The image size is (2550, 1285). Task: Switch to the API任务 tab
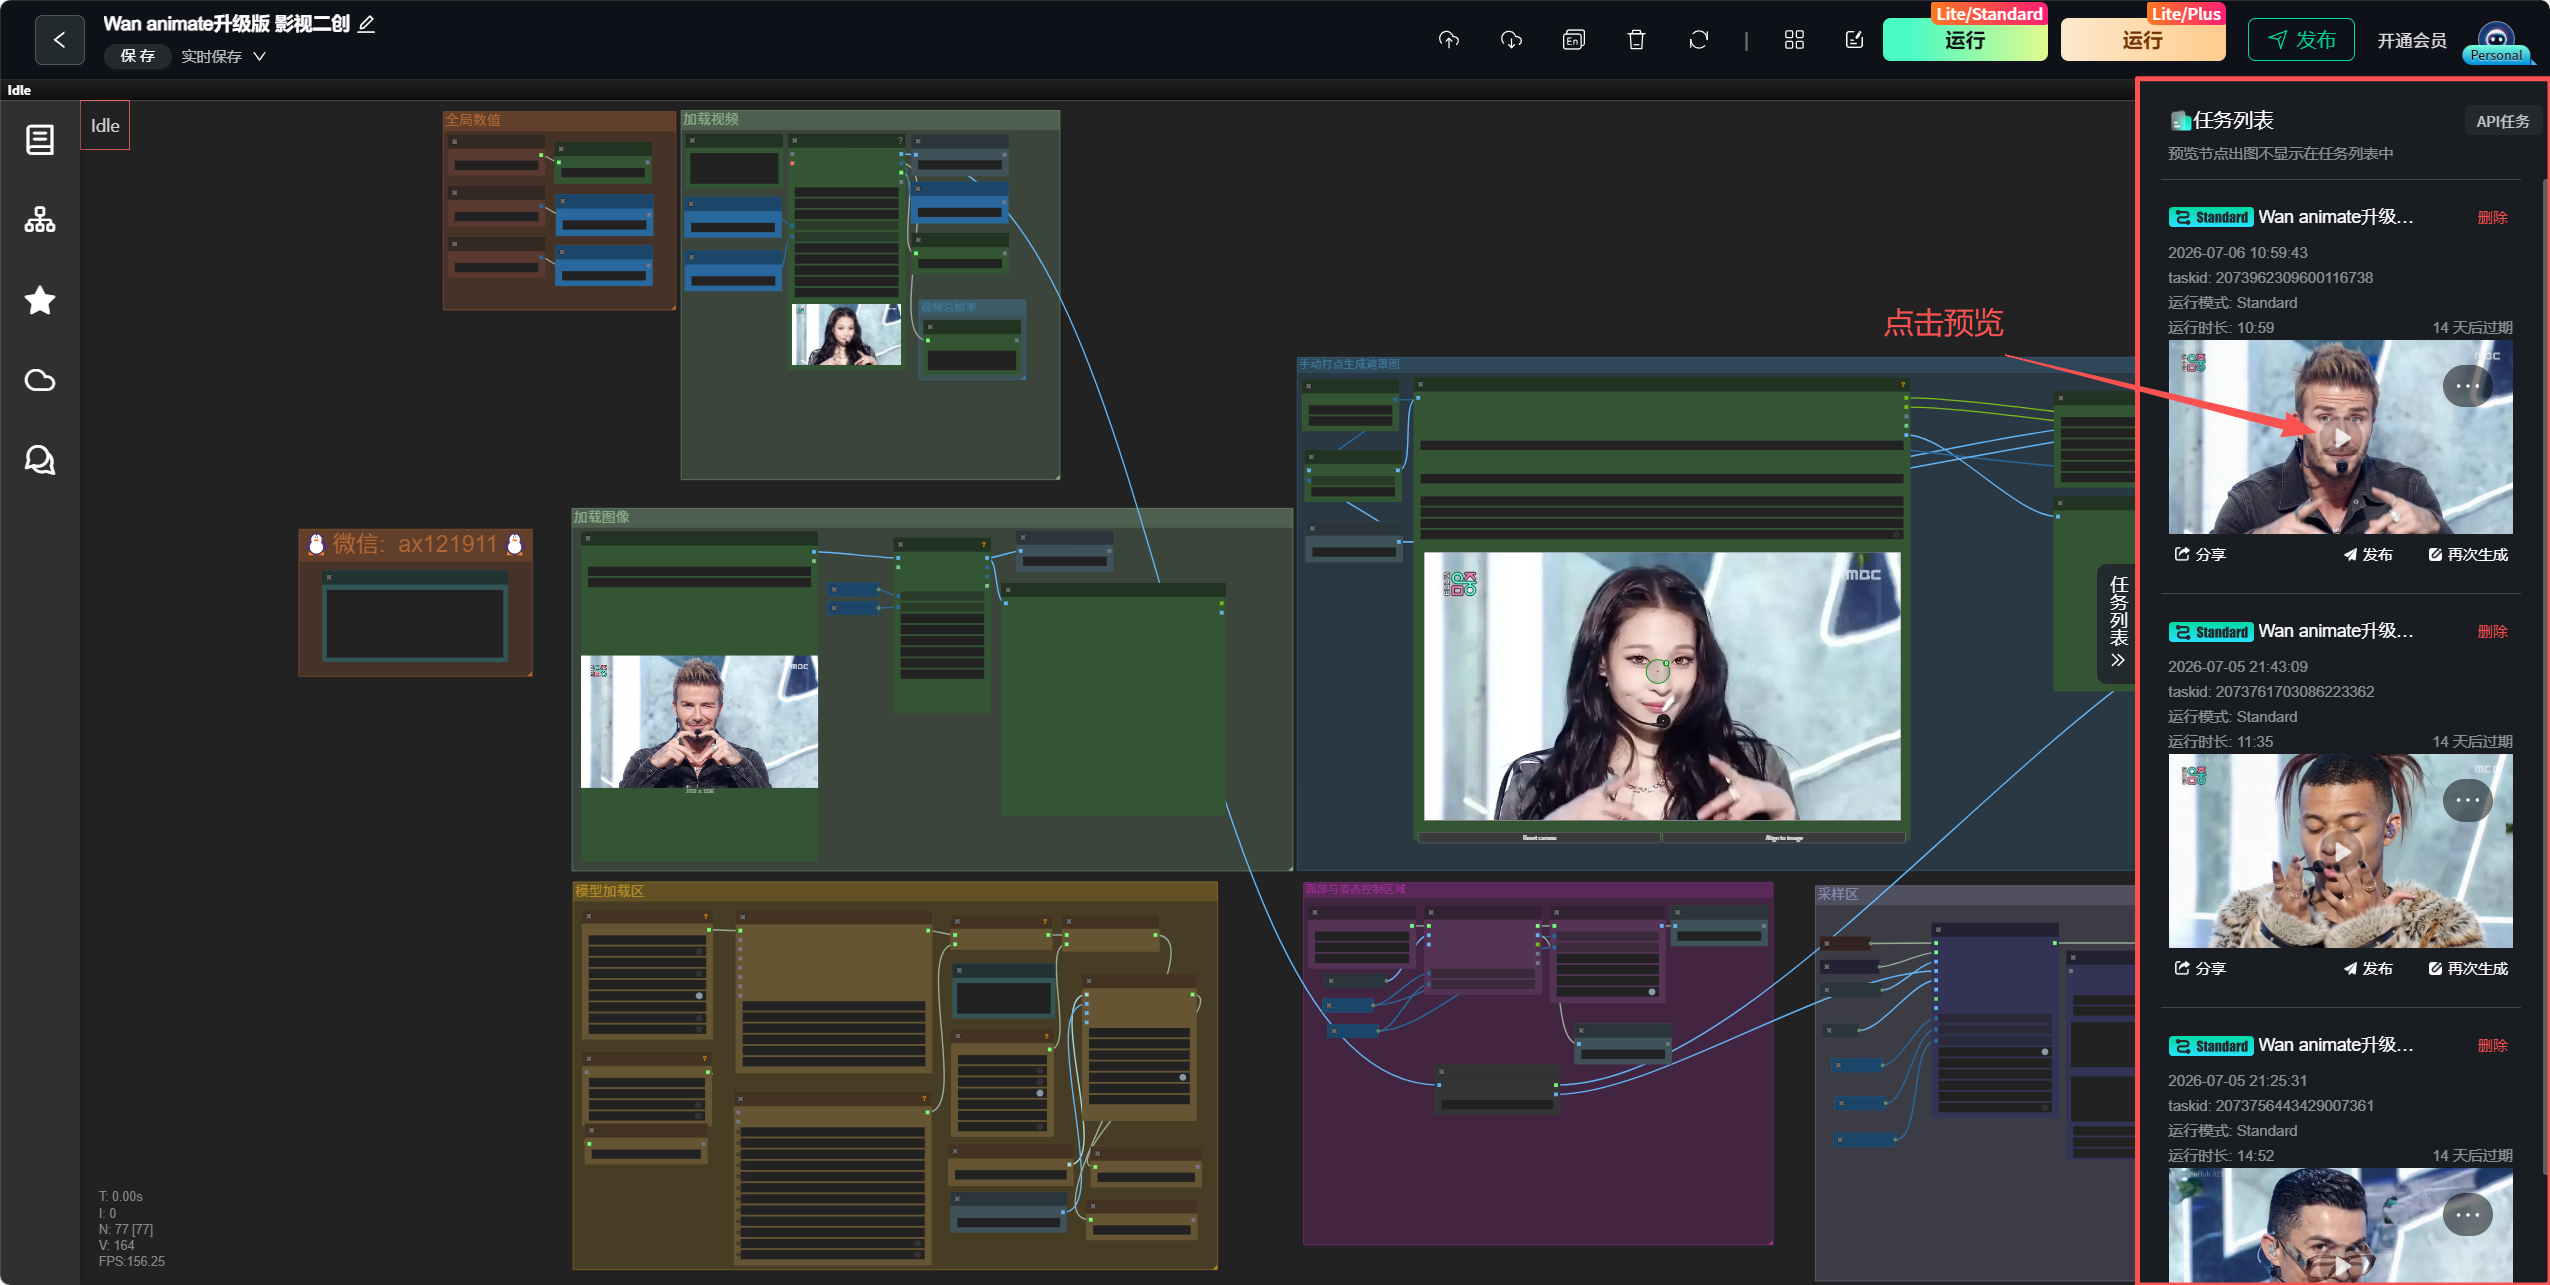[x=2503, y=121]
